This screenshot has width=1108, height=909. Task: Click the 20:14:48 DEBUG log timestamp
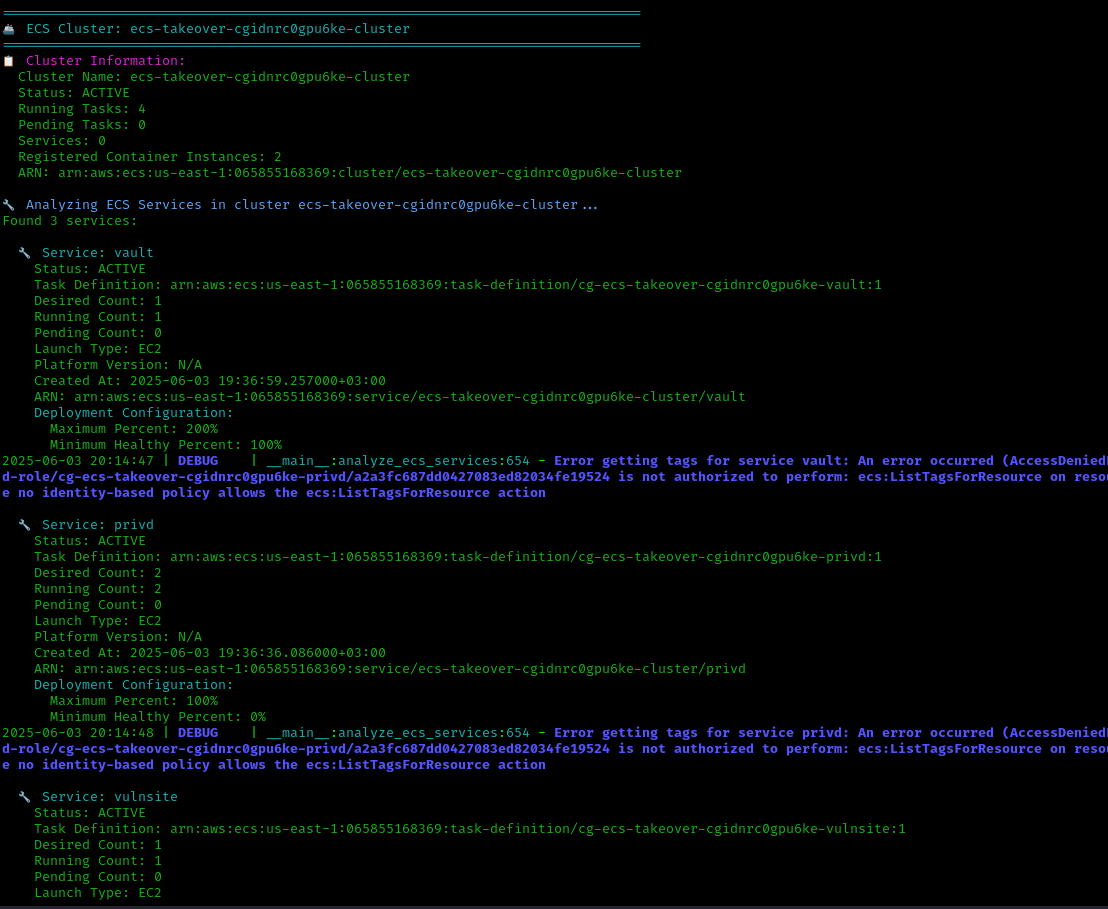coord(78,733)
